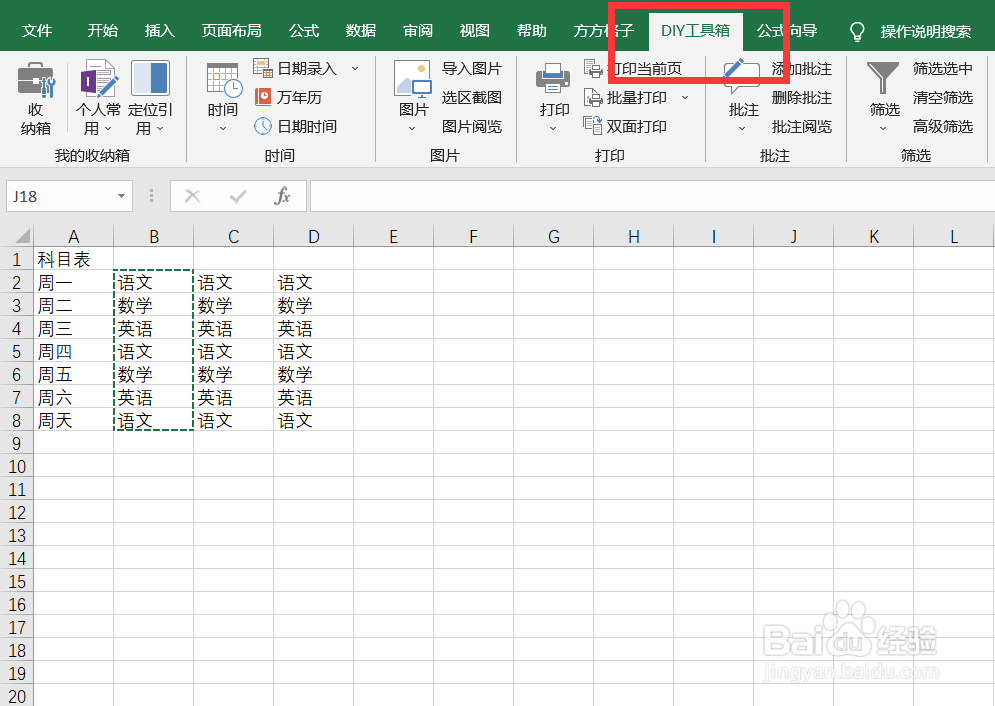Click the 批注阅览 comment viewer
Screen dimensions: 995x706
800,126
